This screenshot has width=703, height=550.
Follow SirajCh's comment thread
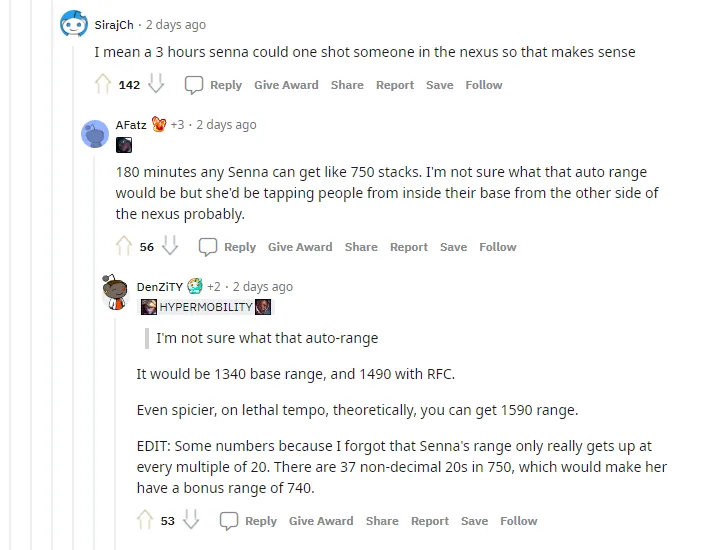pyautogui.click(x=483, y=85)
